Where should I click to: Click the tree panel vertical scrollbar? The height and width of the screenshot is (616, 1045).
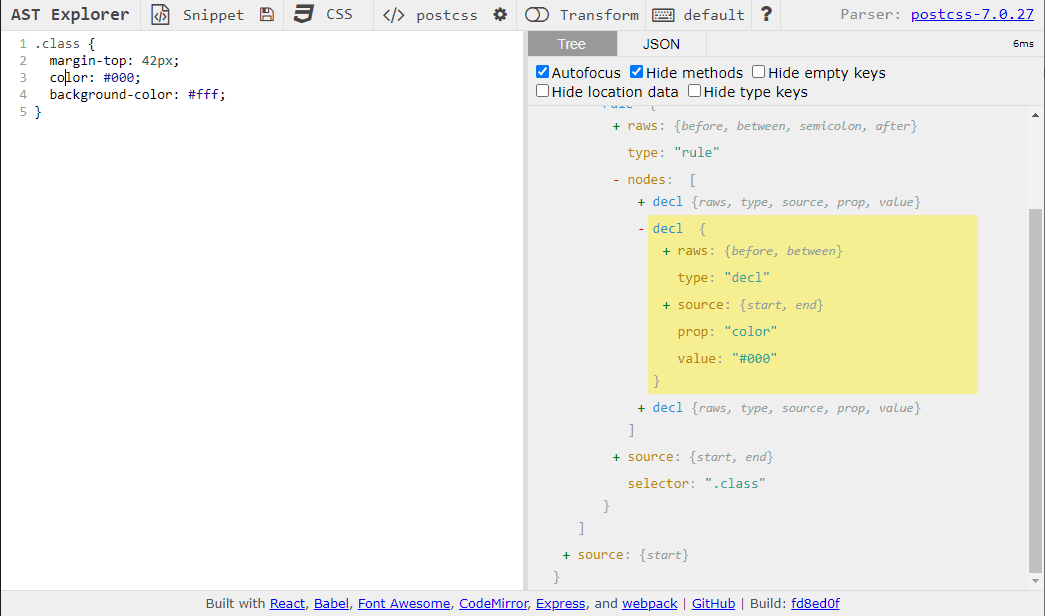point(1035,390)
